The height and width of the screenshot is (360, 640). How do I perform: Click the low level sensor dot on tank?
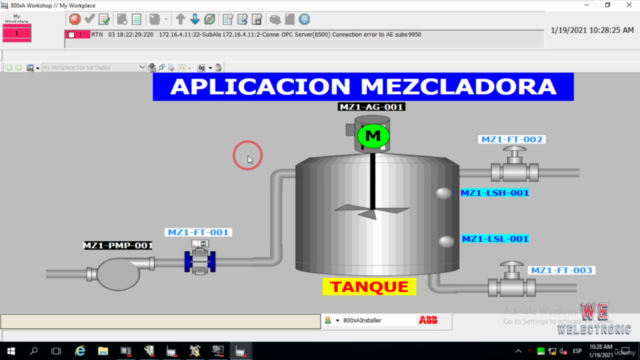coord(446,241)
